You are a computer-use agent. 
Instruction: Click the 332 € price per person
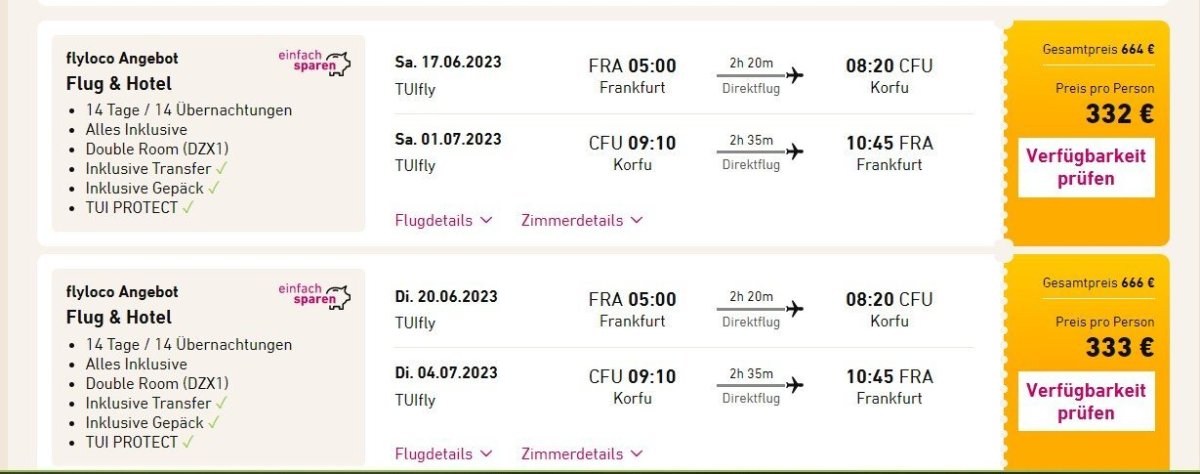coord(1119,114)
